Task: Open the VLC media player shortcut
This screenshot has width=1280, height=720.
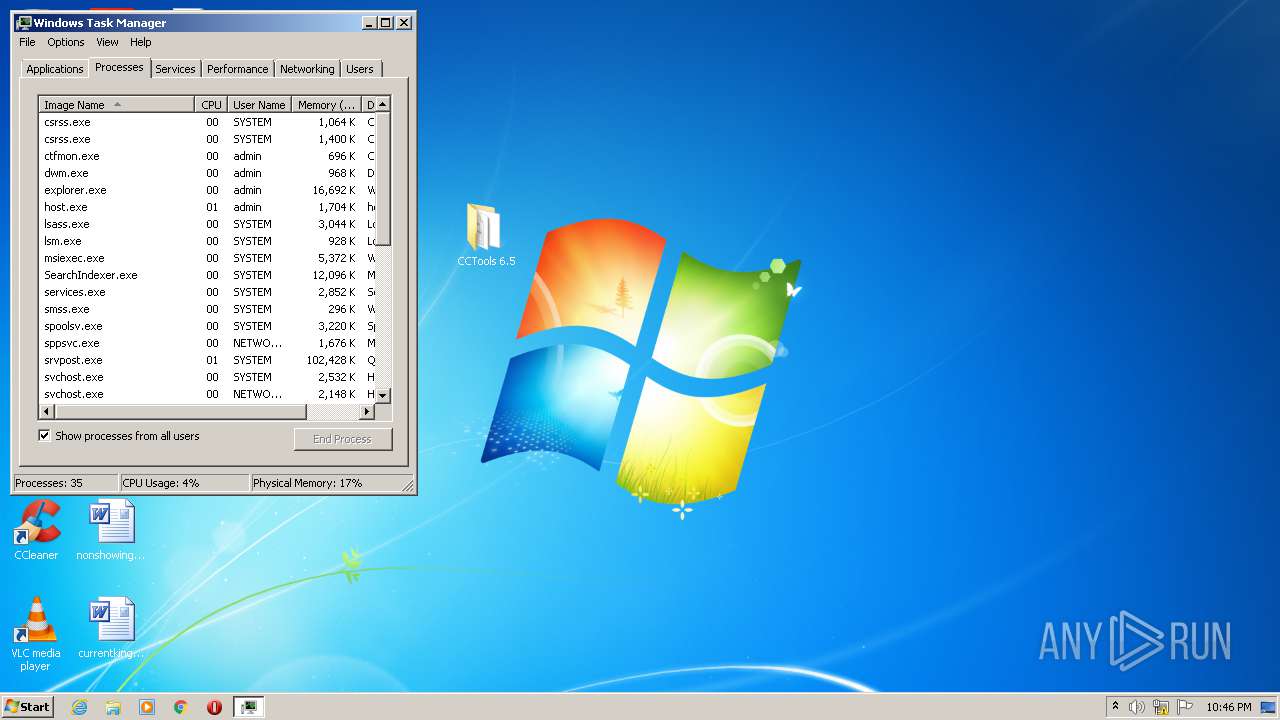Action: click(x=35, y=633)
